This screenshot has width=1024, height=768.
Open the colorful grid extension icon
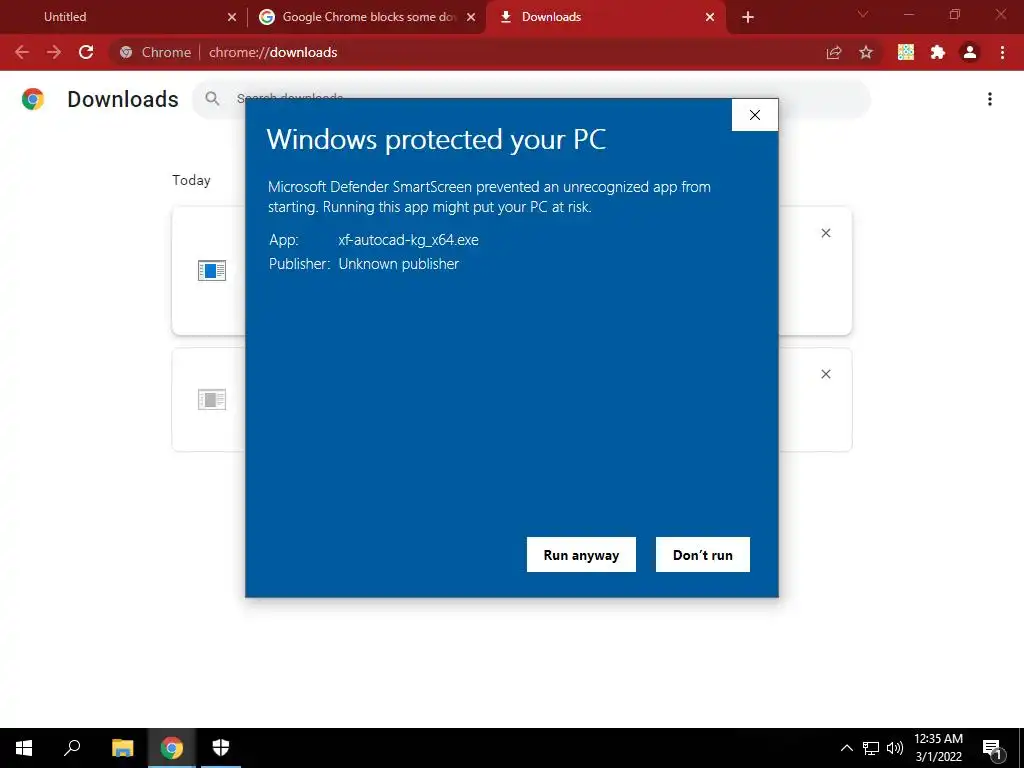coord(906,52)
